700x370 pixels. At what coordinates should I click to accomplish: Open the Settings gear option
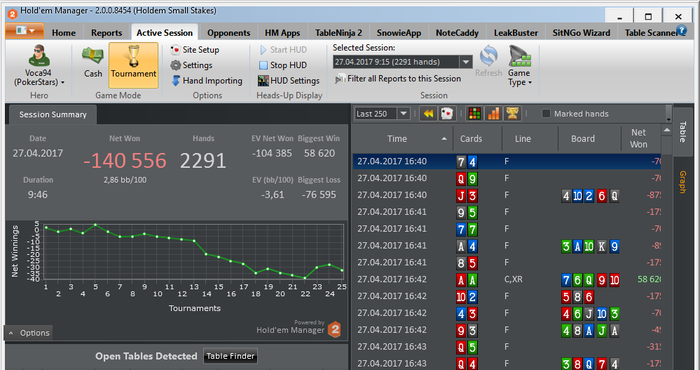[x=191, y=65]
